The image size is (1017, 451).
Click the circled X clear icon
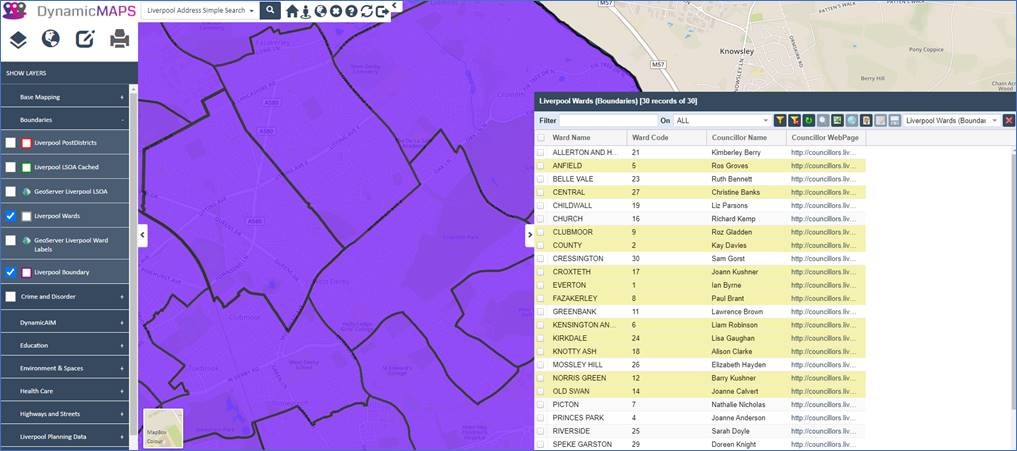(x=335, y=11)
